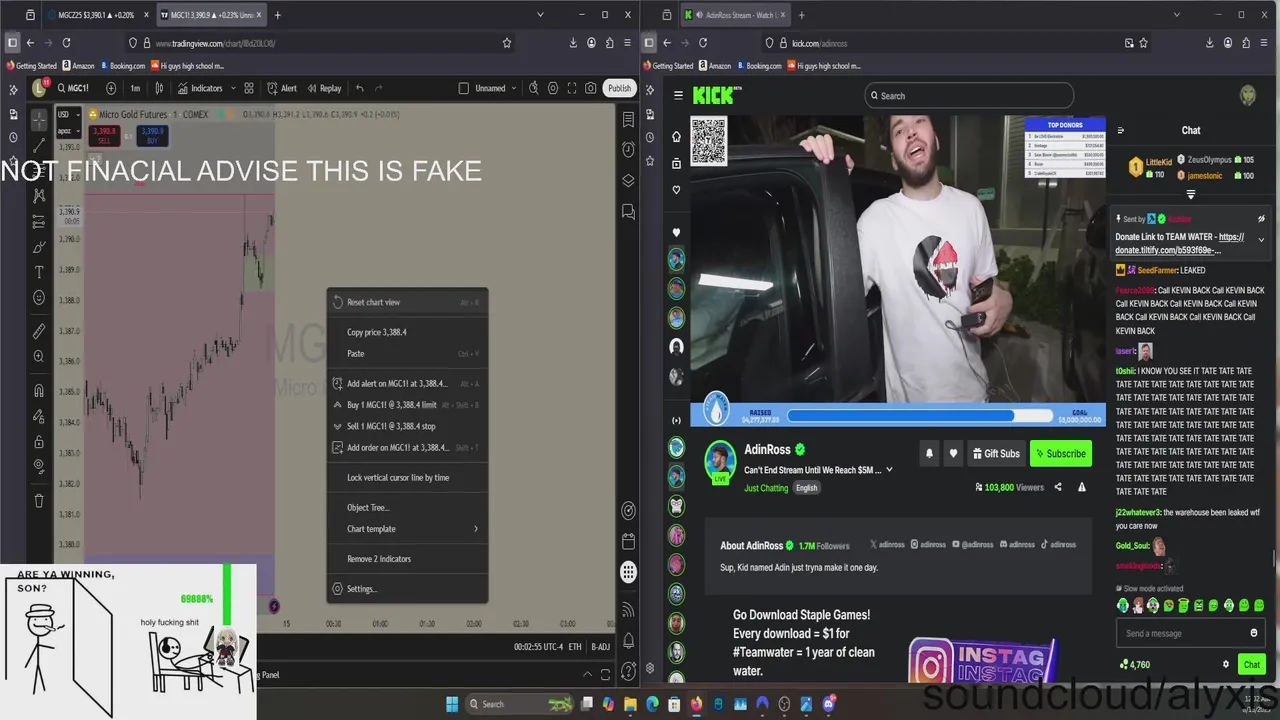Toggle the B-ADJ adjustment button

point(601,647)
